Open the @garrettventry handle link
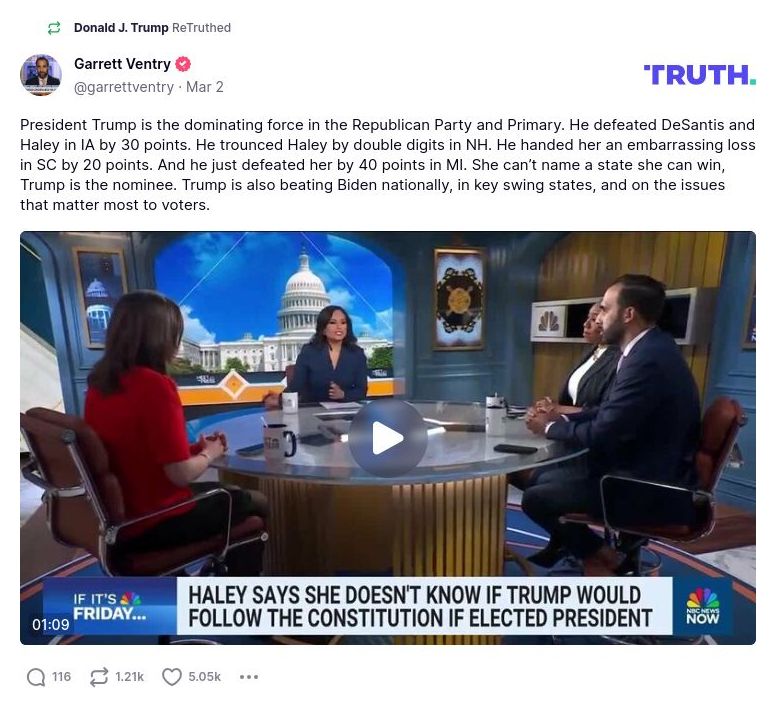 [124, 87]
